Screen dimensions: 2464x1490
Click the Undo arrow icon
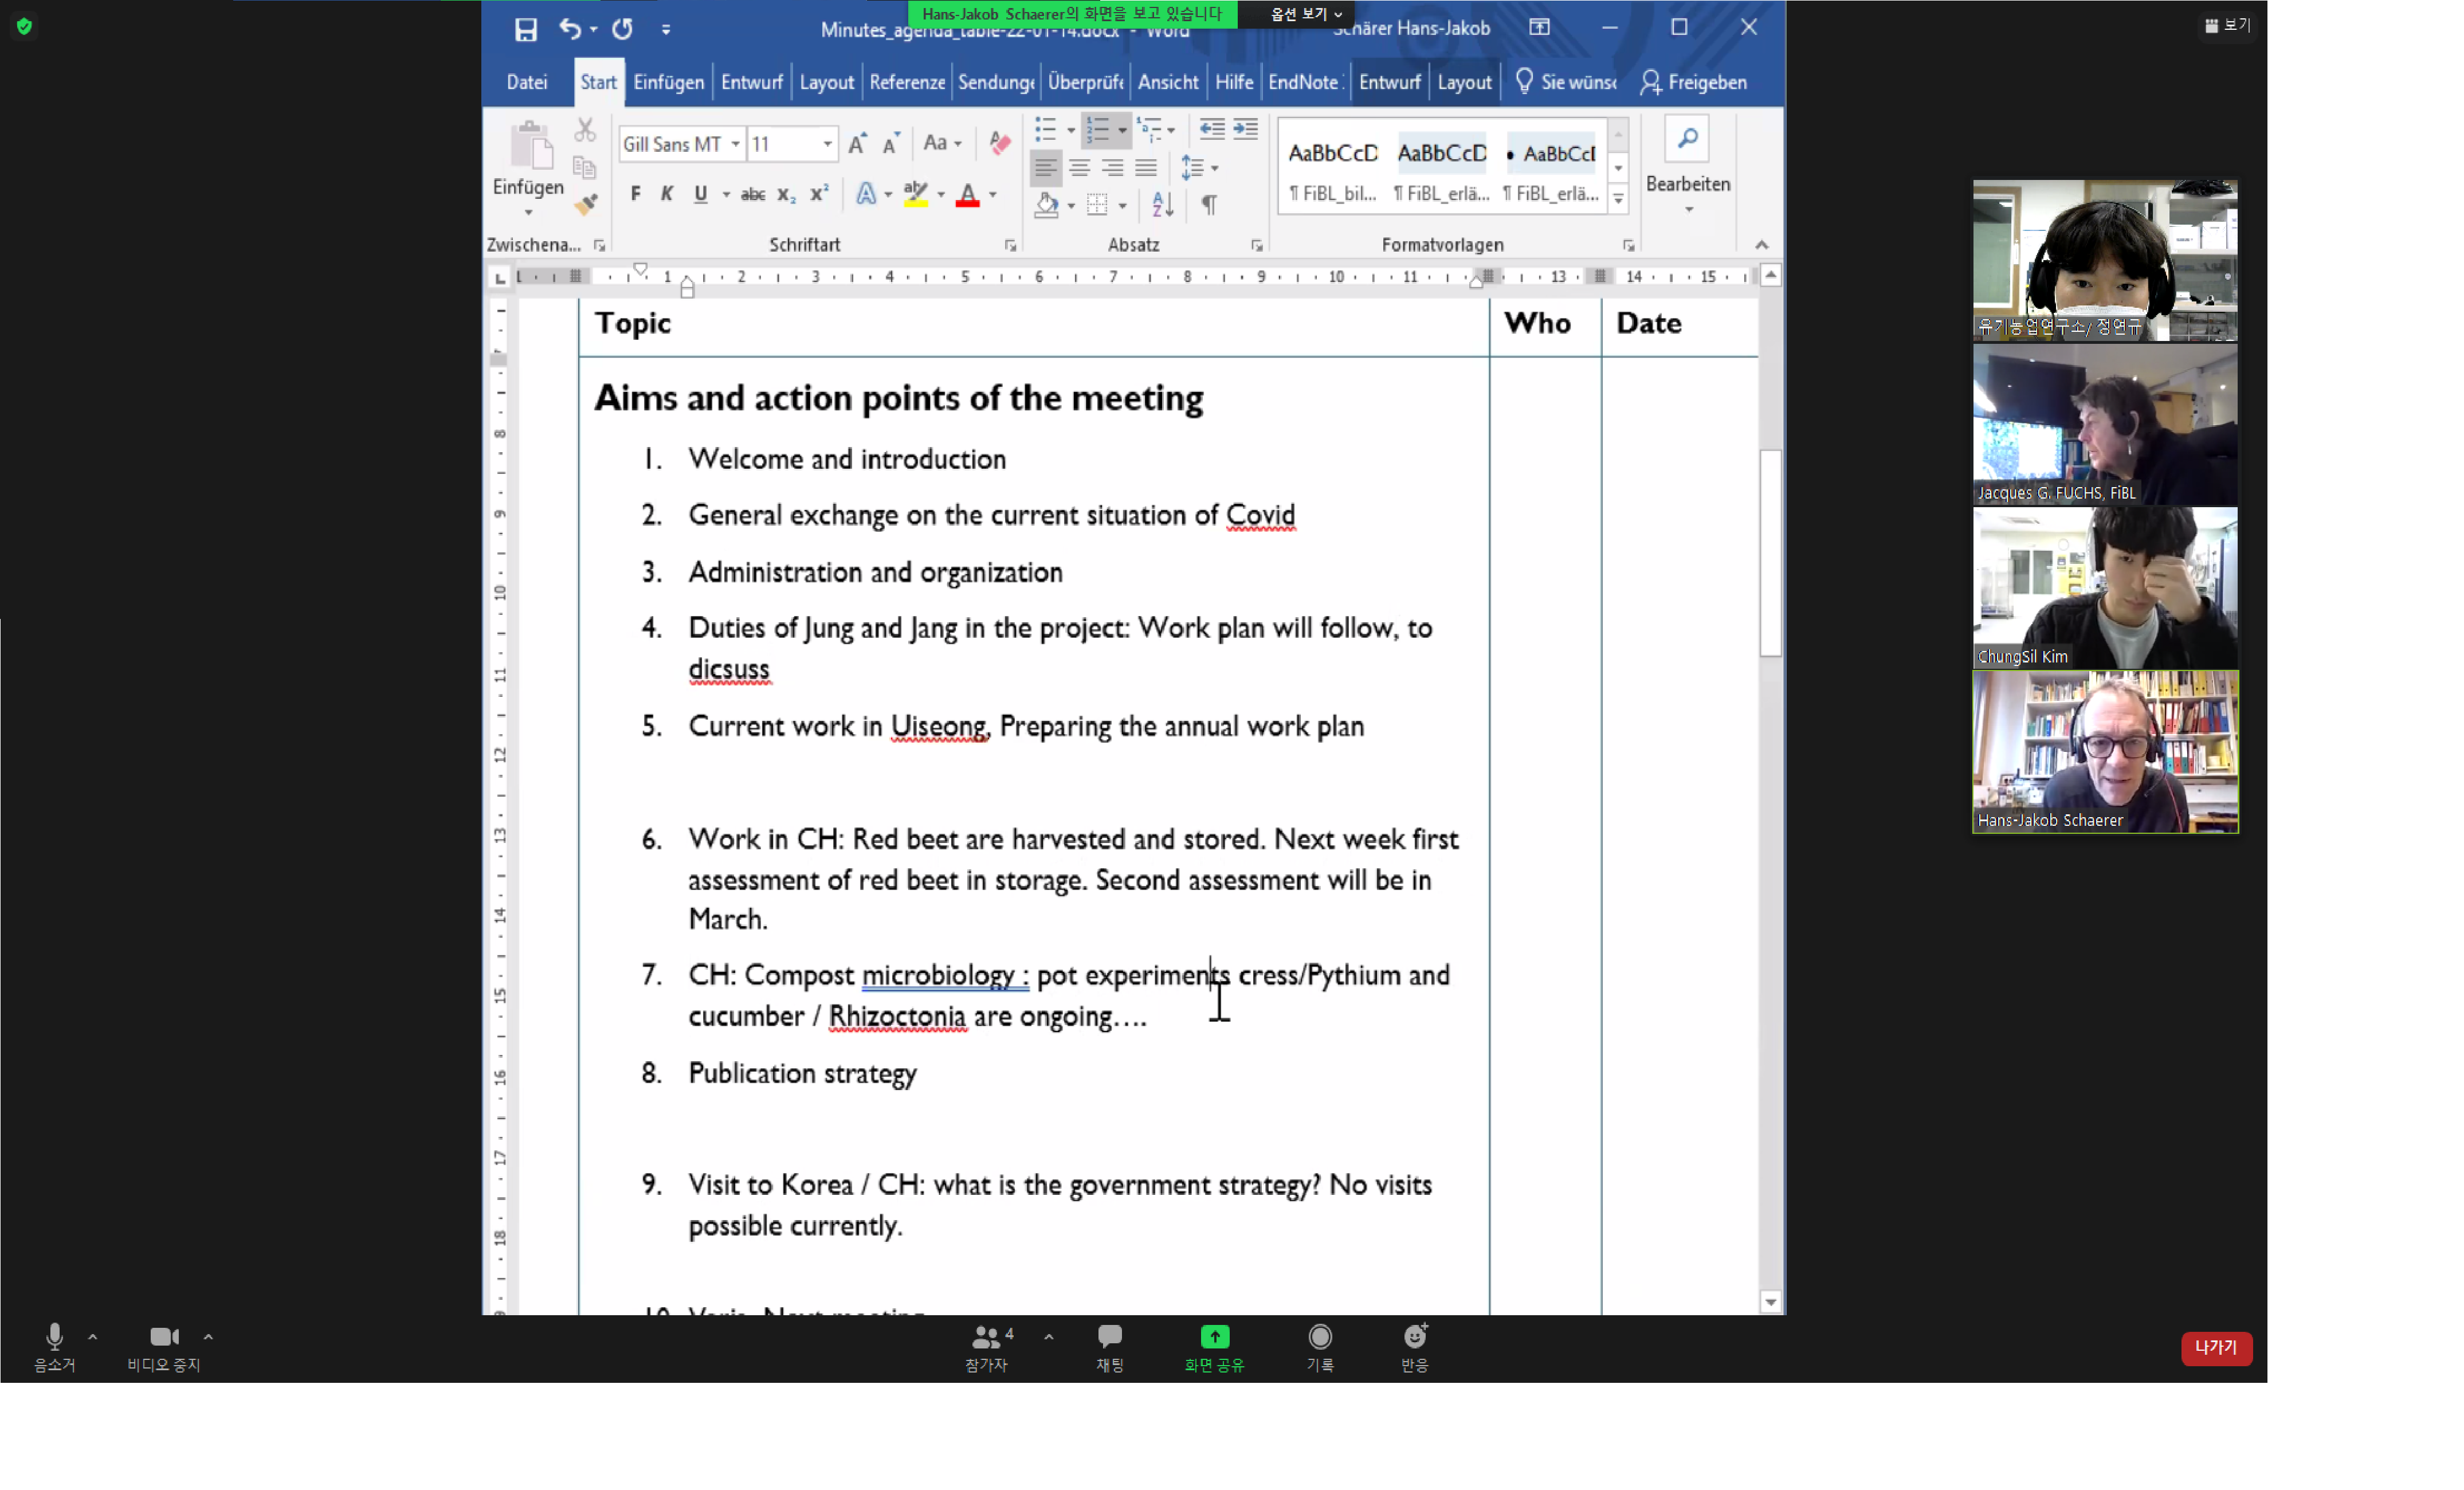point(570,29)
